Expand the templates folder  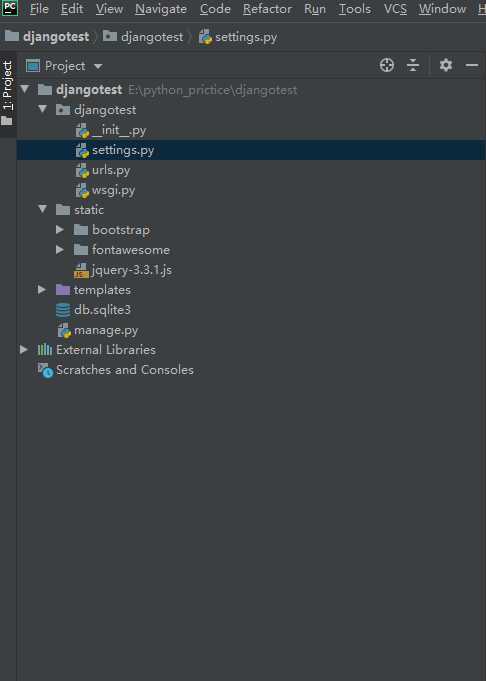pos(42,289)
